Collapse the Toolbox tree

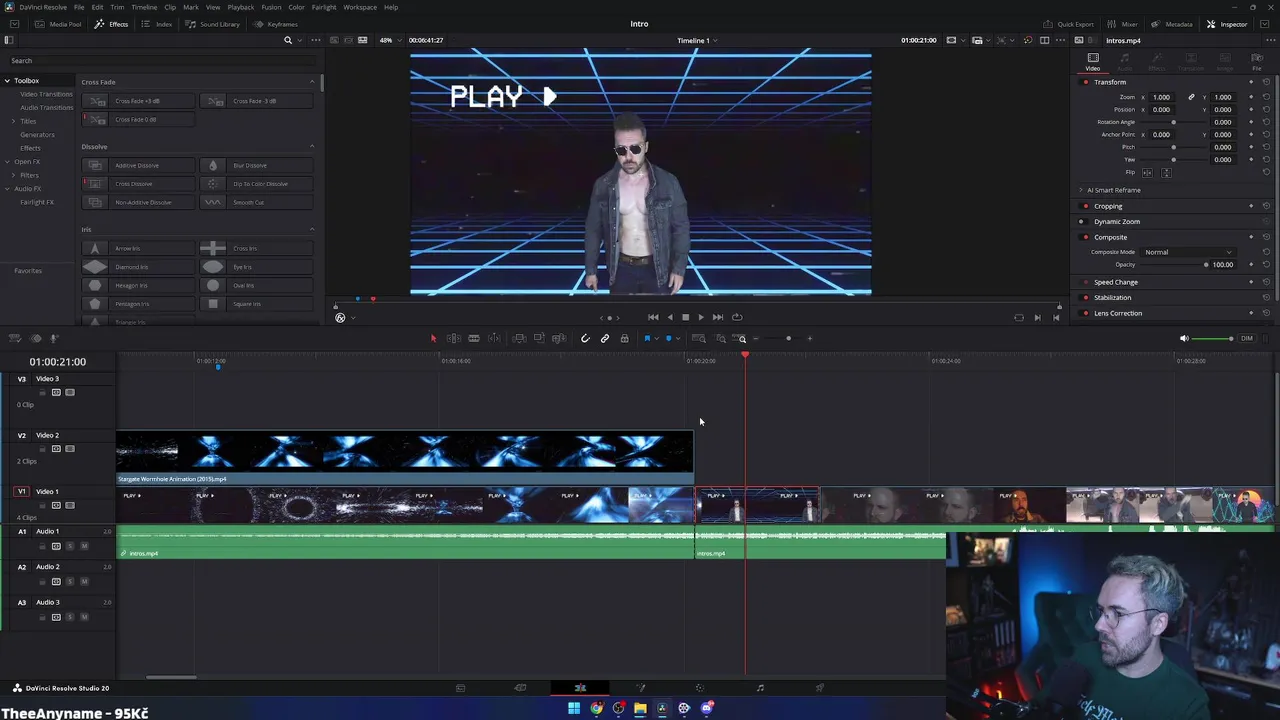(7, 80)
